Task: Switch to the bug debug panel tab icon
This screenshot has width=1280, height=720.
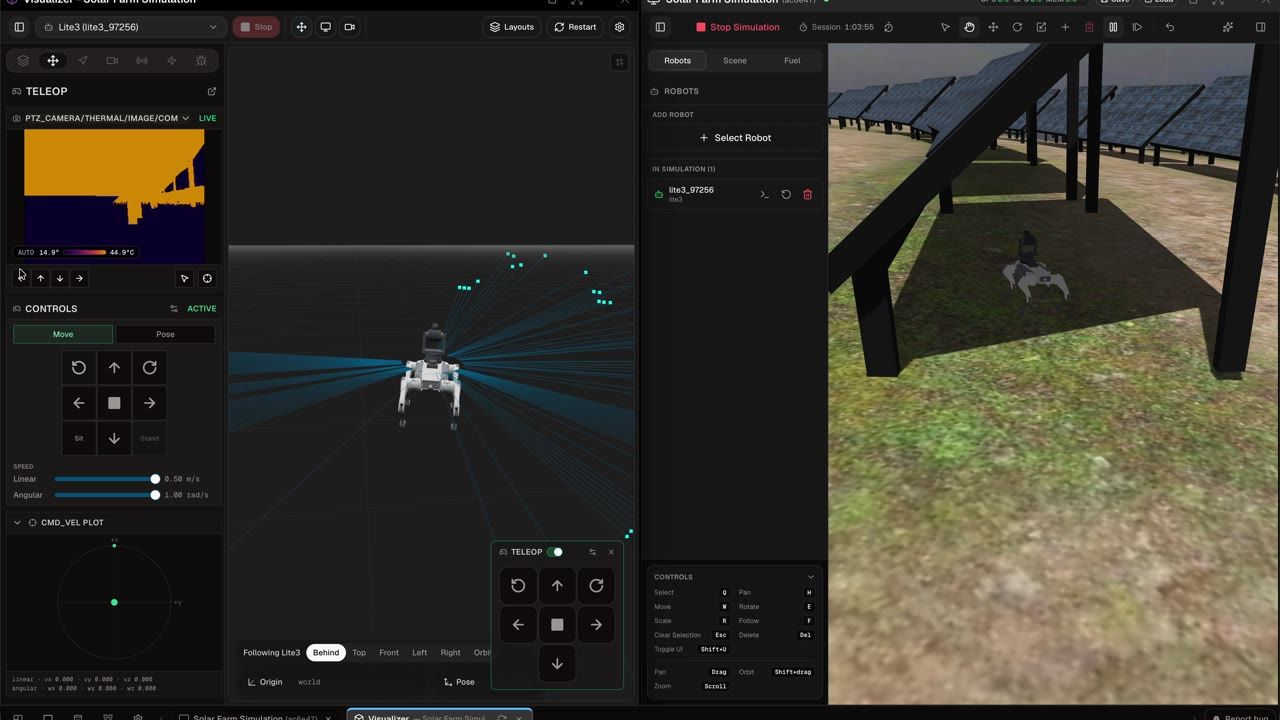Action: click(201, 61)
